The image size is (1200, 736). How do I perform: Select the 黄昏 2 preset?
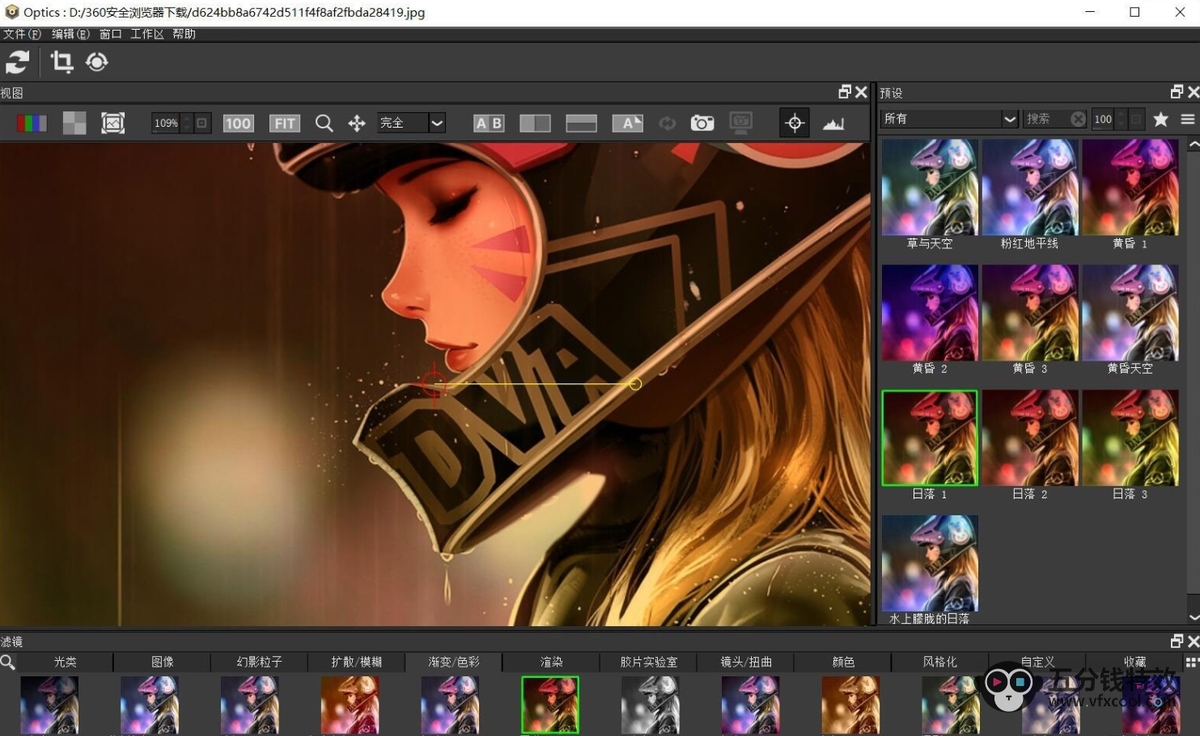point(930,312)
